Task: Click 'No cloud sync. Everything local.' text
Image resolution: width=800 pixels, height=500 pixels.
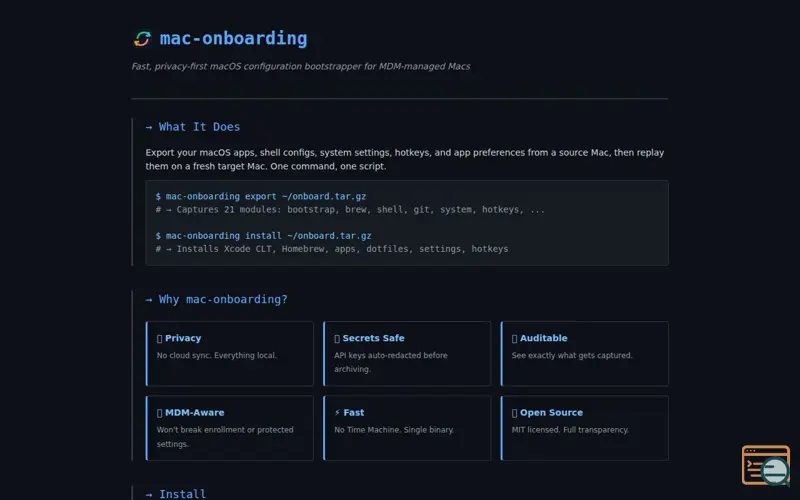Action: click(x=216, y=355)
